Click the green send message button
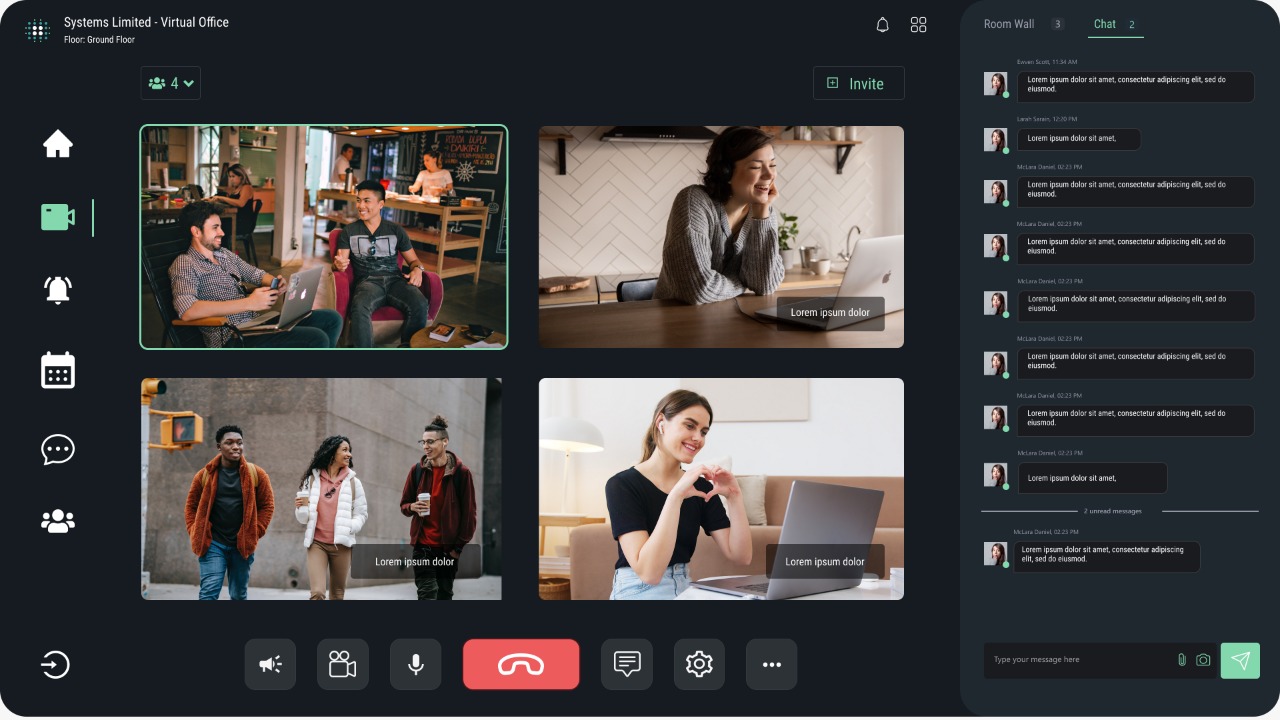1280x720 pixels. [x=1240, y=660]
